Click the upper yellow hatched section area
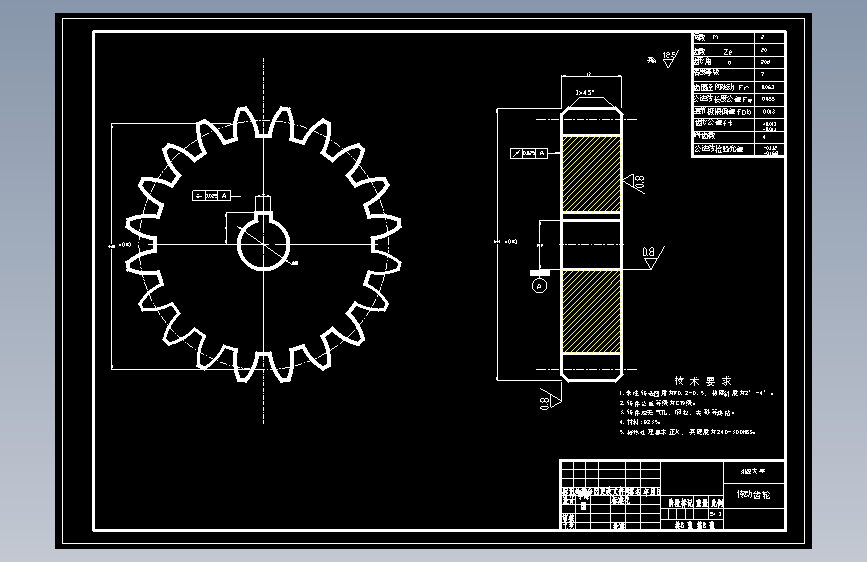 pos(591,174)
